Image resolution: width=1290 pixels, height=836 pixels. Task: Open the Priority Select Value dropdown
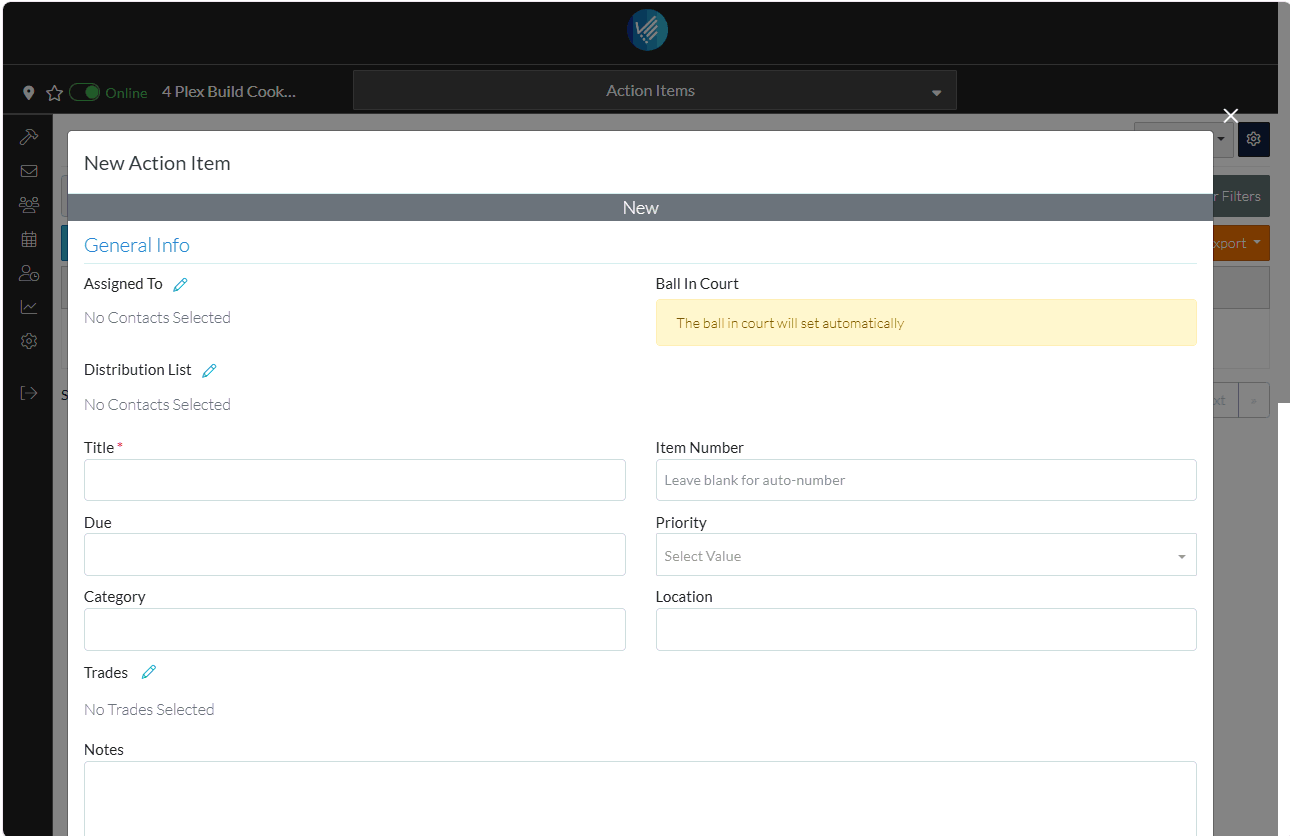[925, 556]
